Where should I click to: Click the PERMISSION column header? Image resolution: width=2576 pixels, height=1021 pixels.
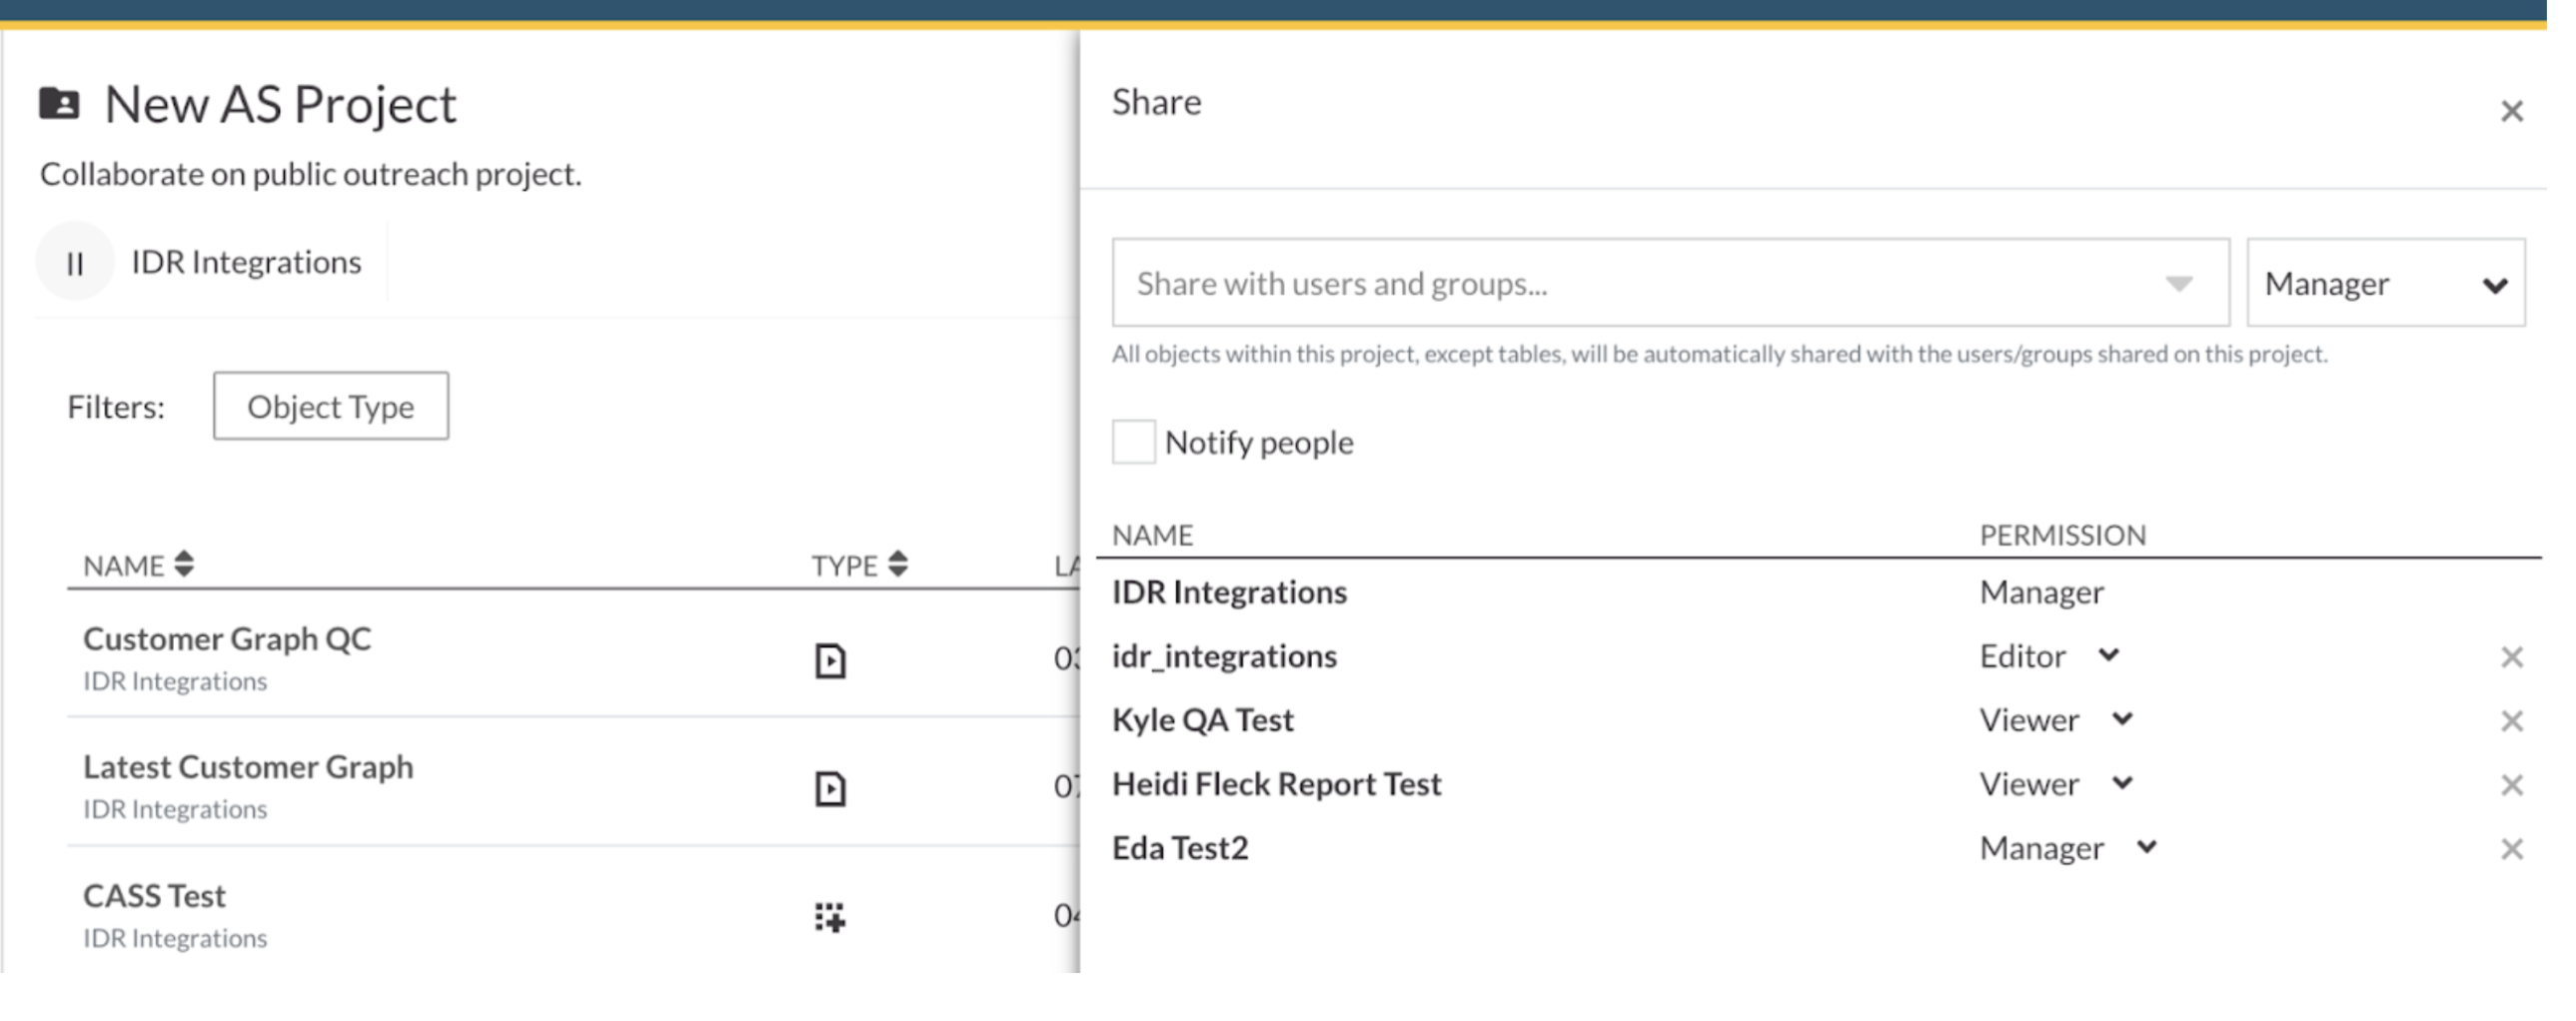[x=2063, y=535]
